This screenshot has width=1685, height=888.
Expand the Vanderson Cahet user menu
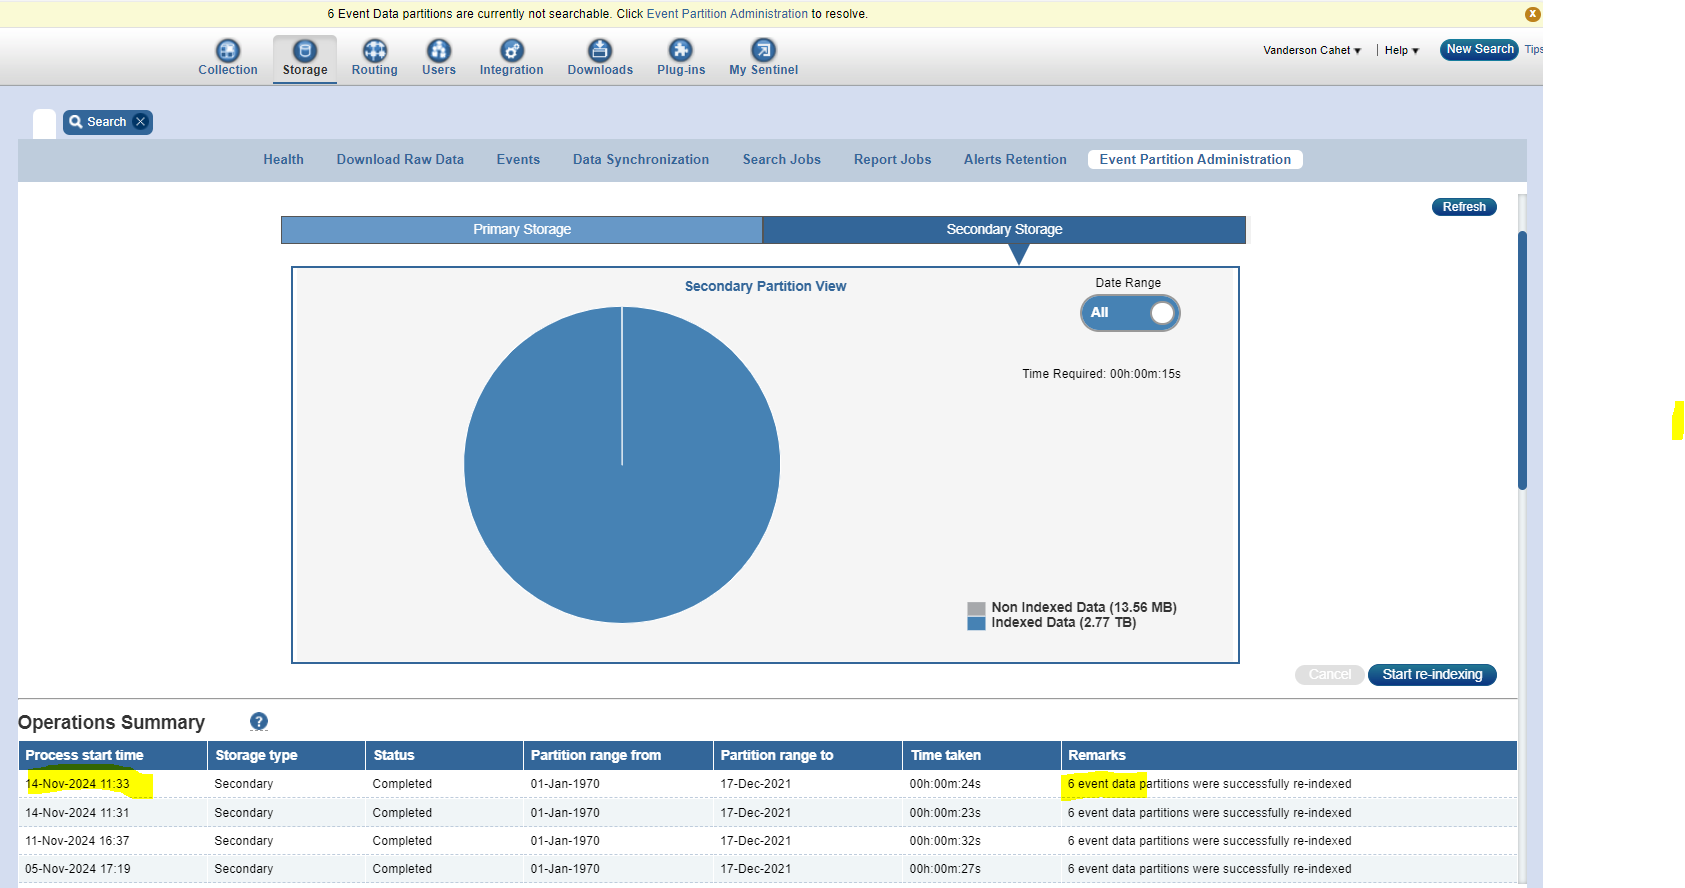tap(1312, 50)
